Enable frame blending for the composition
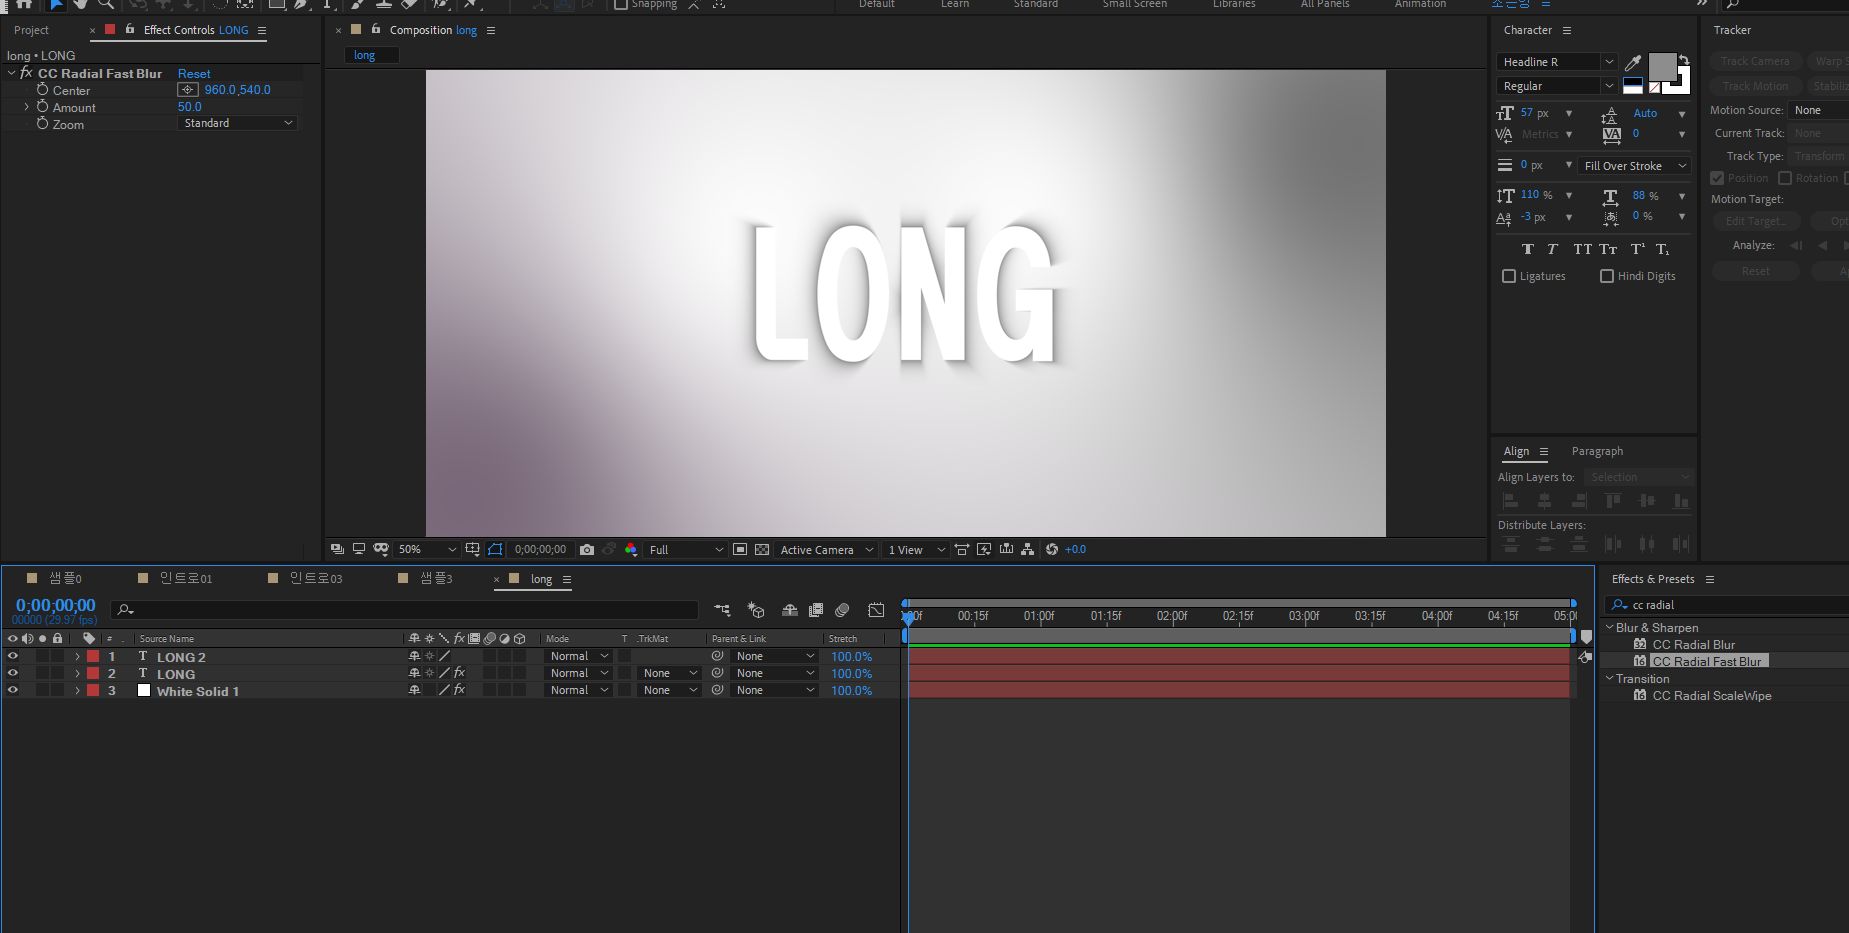 (816, 610)
